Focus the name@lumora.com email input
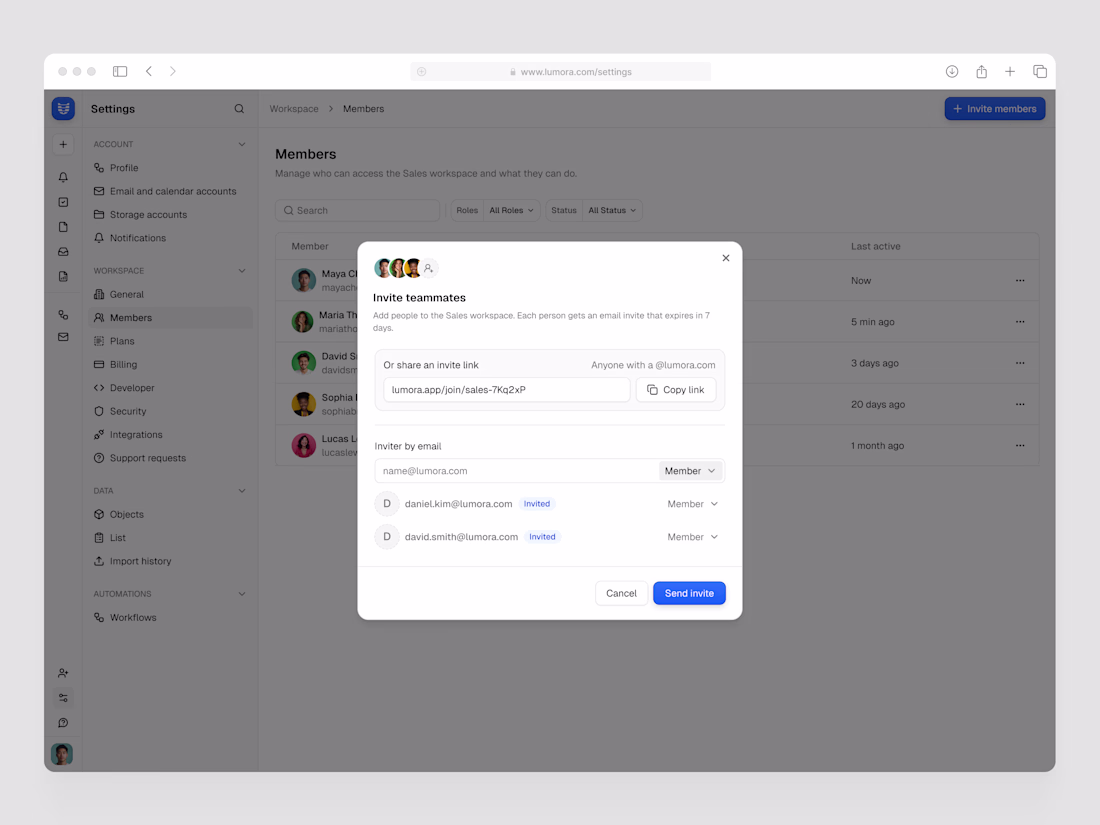The width and height of the screenshot is (1100, 825). 518,471
